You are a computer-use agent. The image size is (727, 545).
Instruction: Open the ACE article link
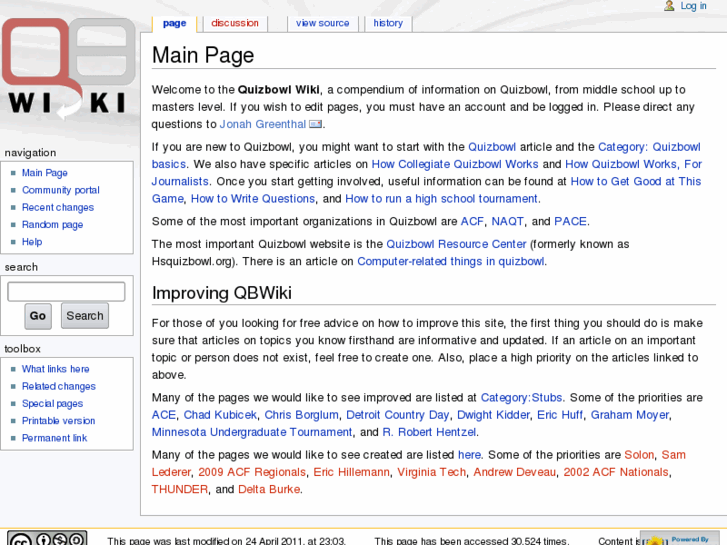164,415
